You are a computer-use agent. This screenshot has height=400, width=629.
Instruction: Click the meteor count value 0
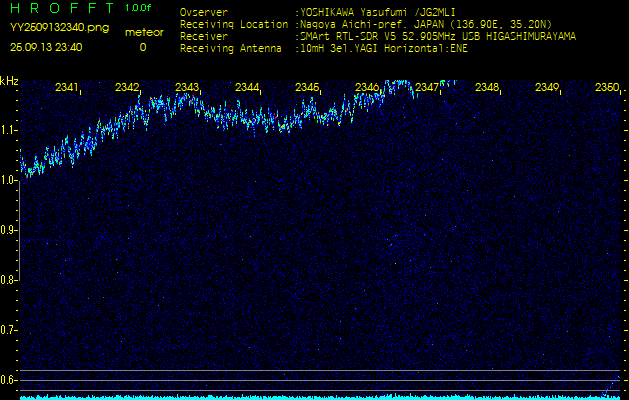(x=142, y=47)
